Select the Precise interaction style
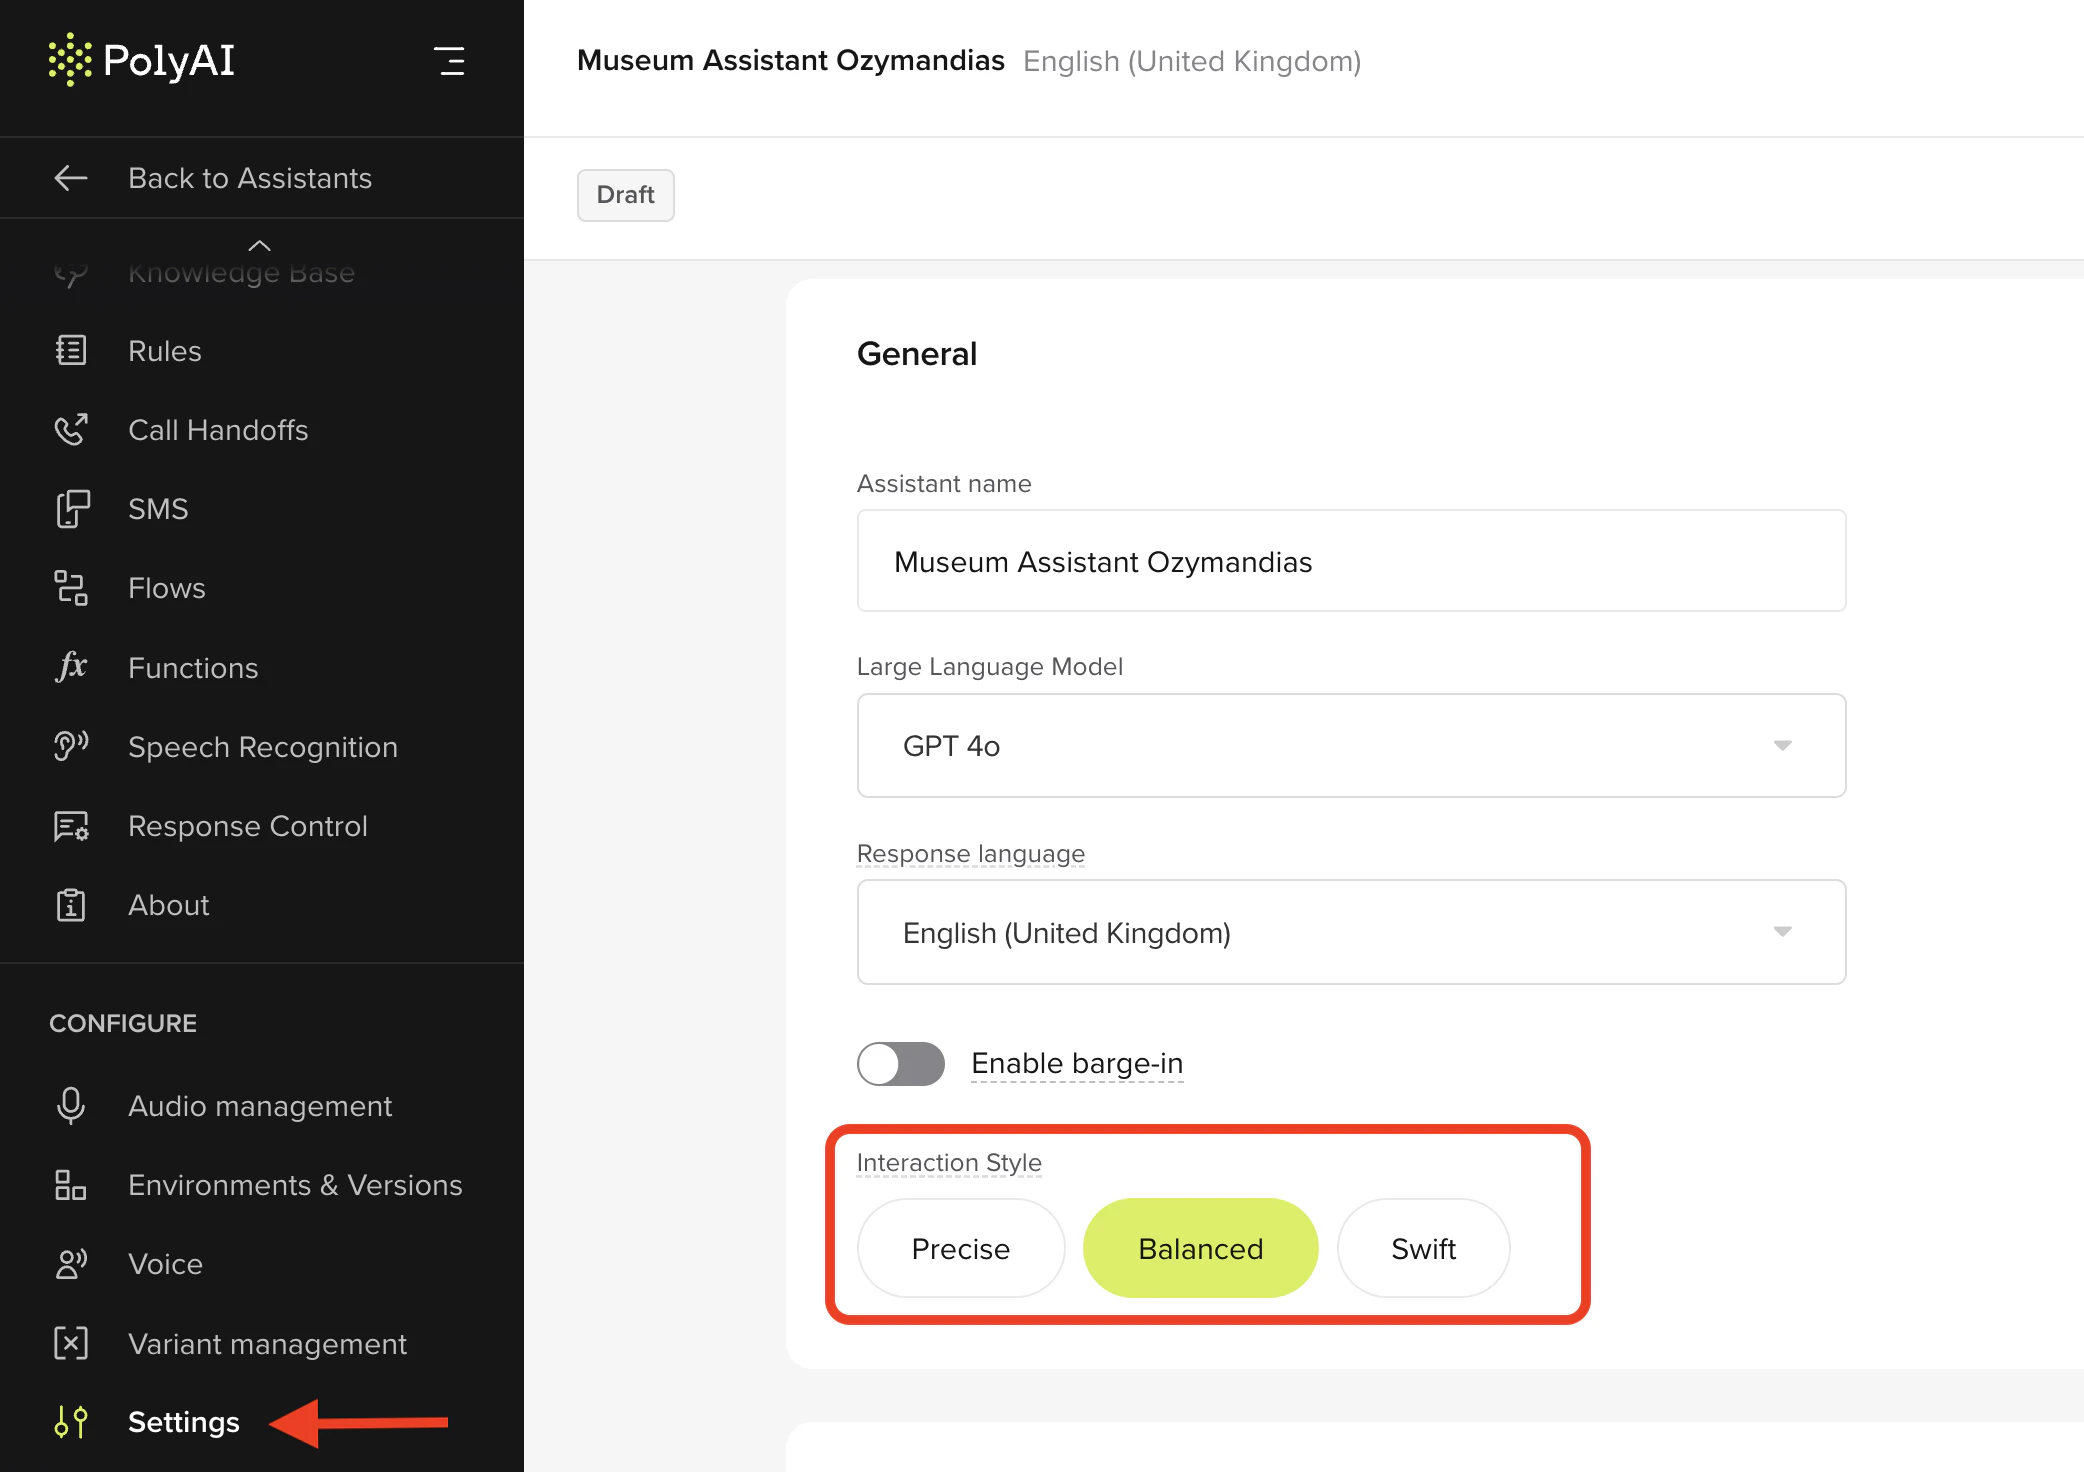The width and height of the screenshot is (2084, 1472). (x=960, y=1249)
